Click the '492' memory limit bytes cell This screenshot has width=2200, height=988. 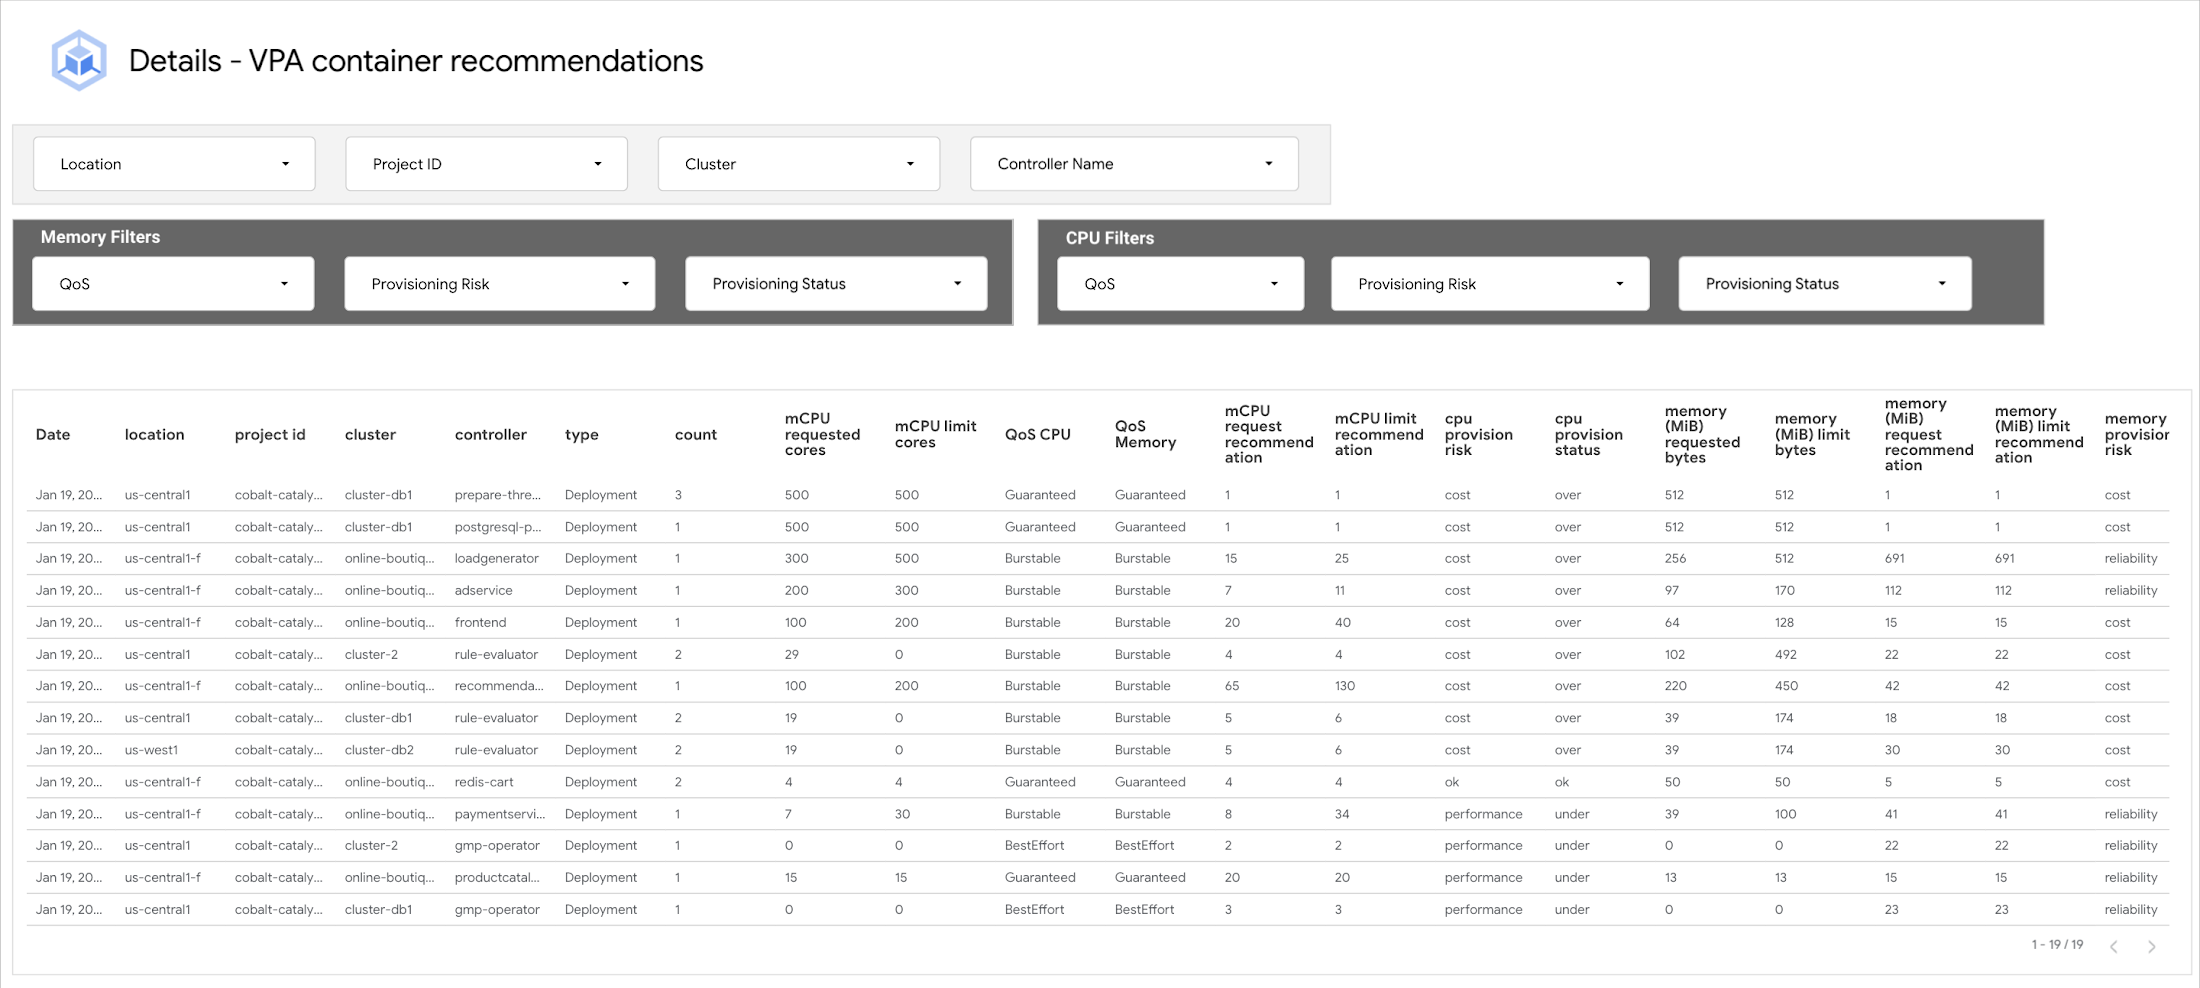coord(1785,655)
